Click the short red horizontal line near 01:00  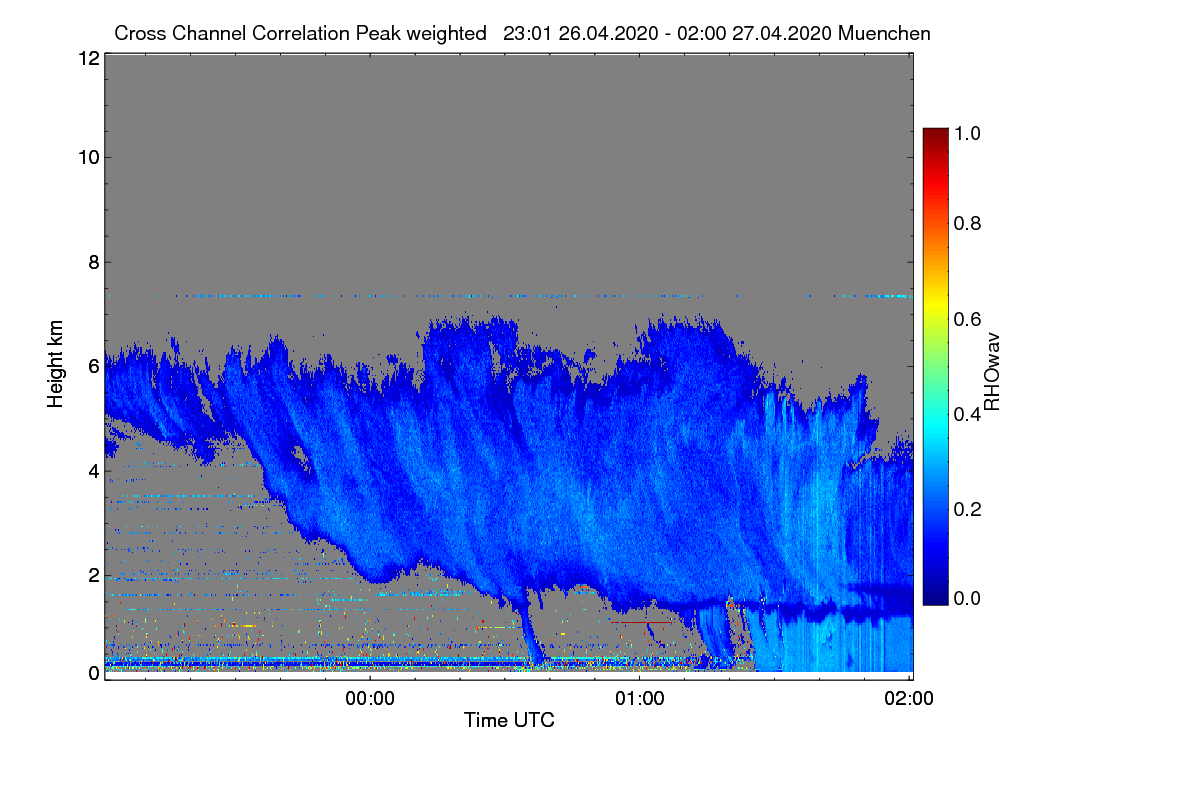(643, 622)
